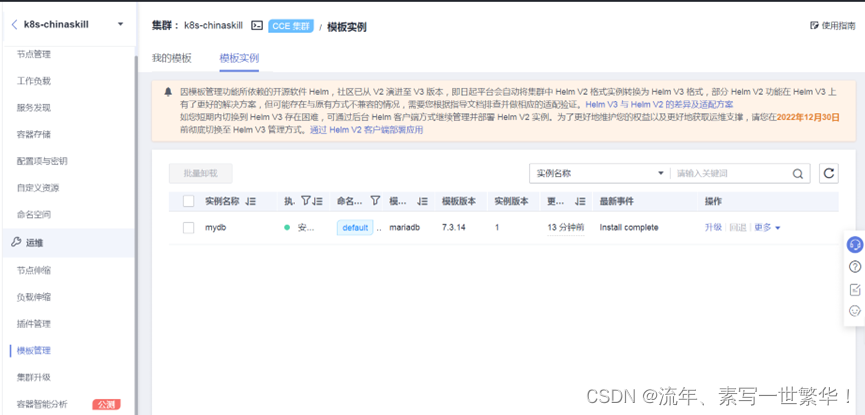The width and height of the screenshot is (865, 415).
Task: Open 插件管理 in the sidebar
Action: 34,323
